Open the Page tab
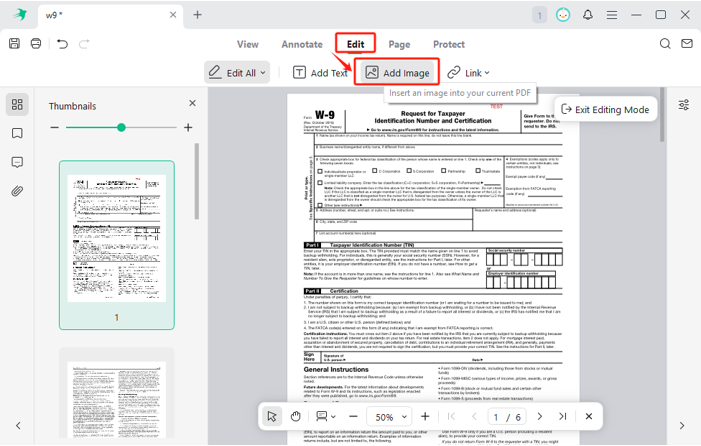The width and height of the screenshot is (701, 446). click(x=399, y=44)
